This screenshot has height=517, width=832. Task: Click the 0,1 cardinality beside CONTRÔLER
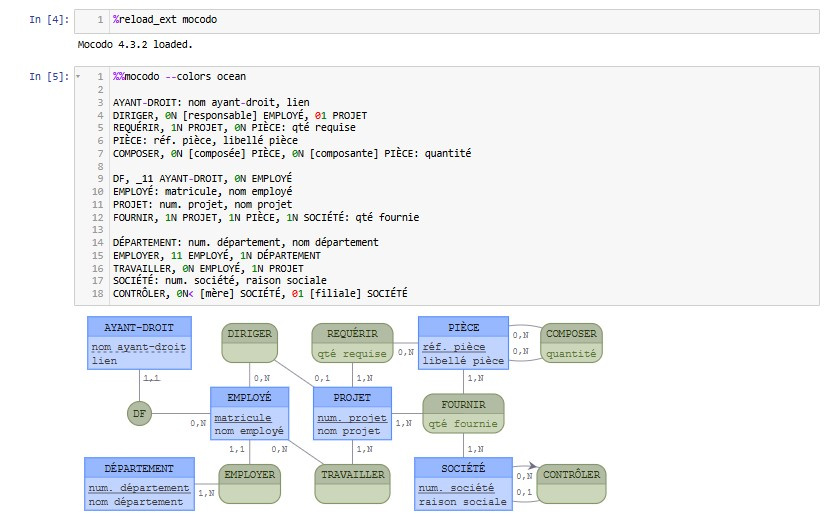[524, 493]
